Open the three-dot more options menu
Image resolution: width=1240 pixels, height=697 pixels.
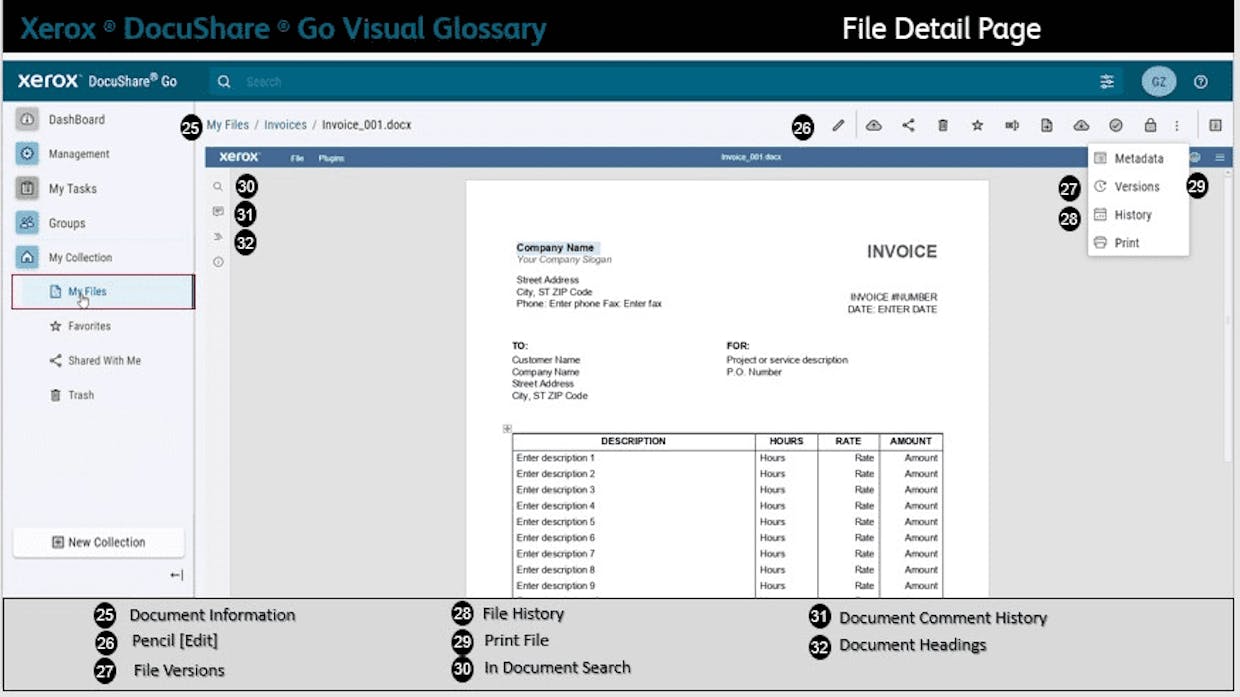point(1177,126)
